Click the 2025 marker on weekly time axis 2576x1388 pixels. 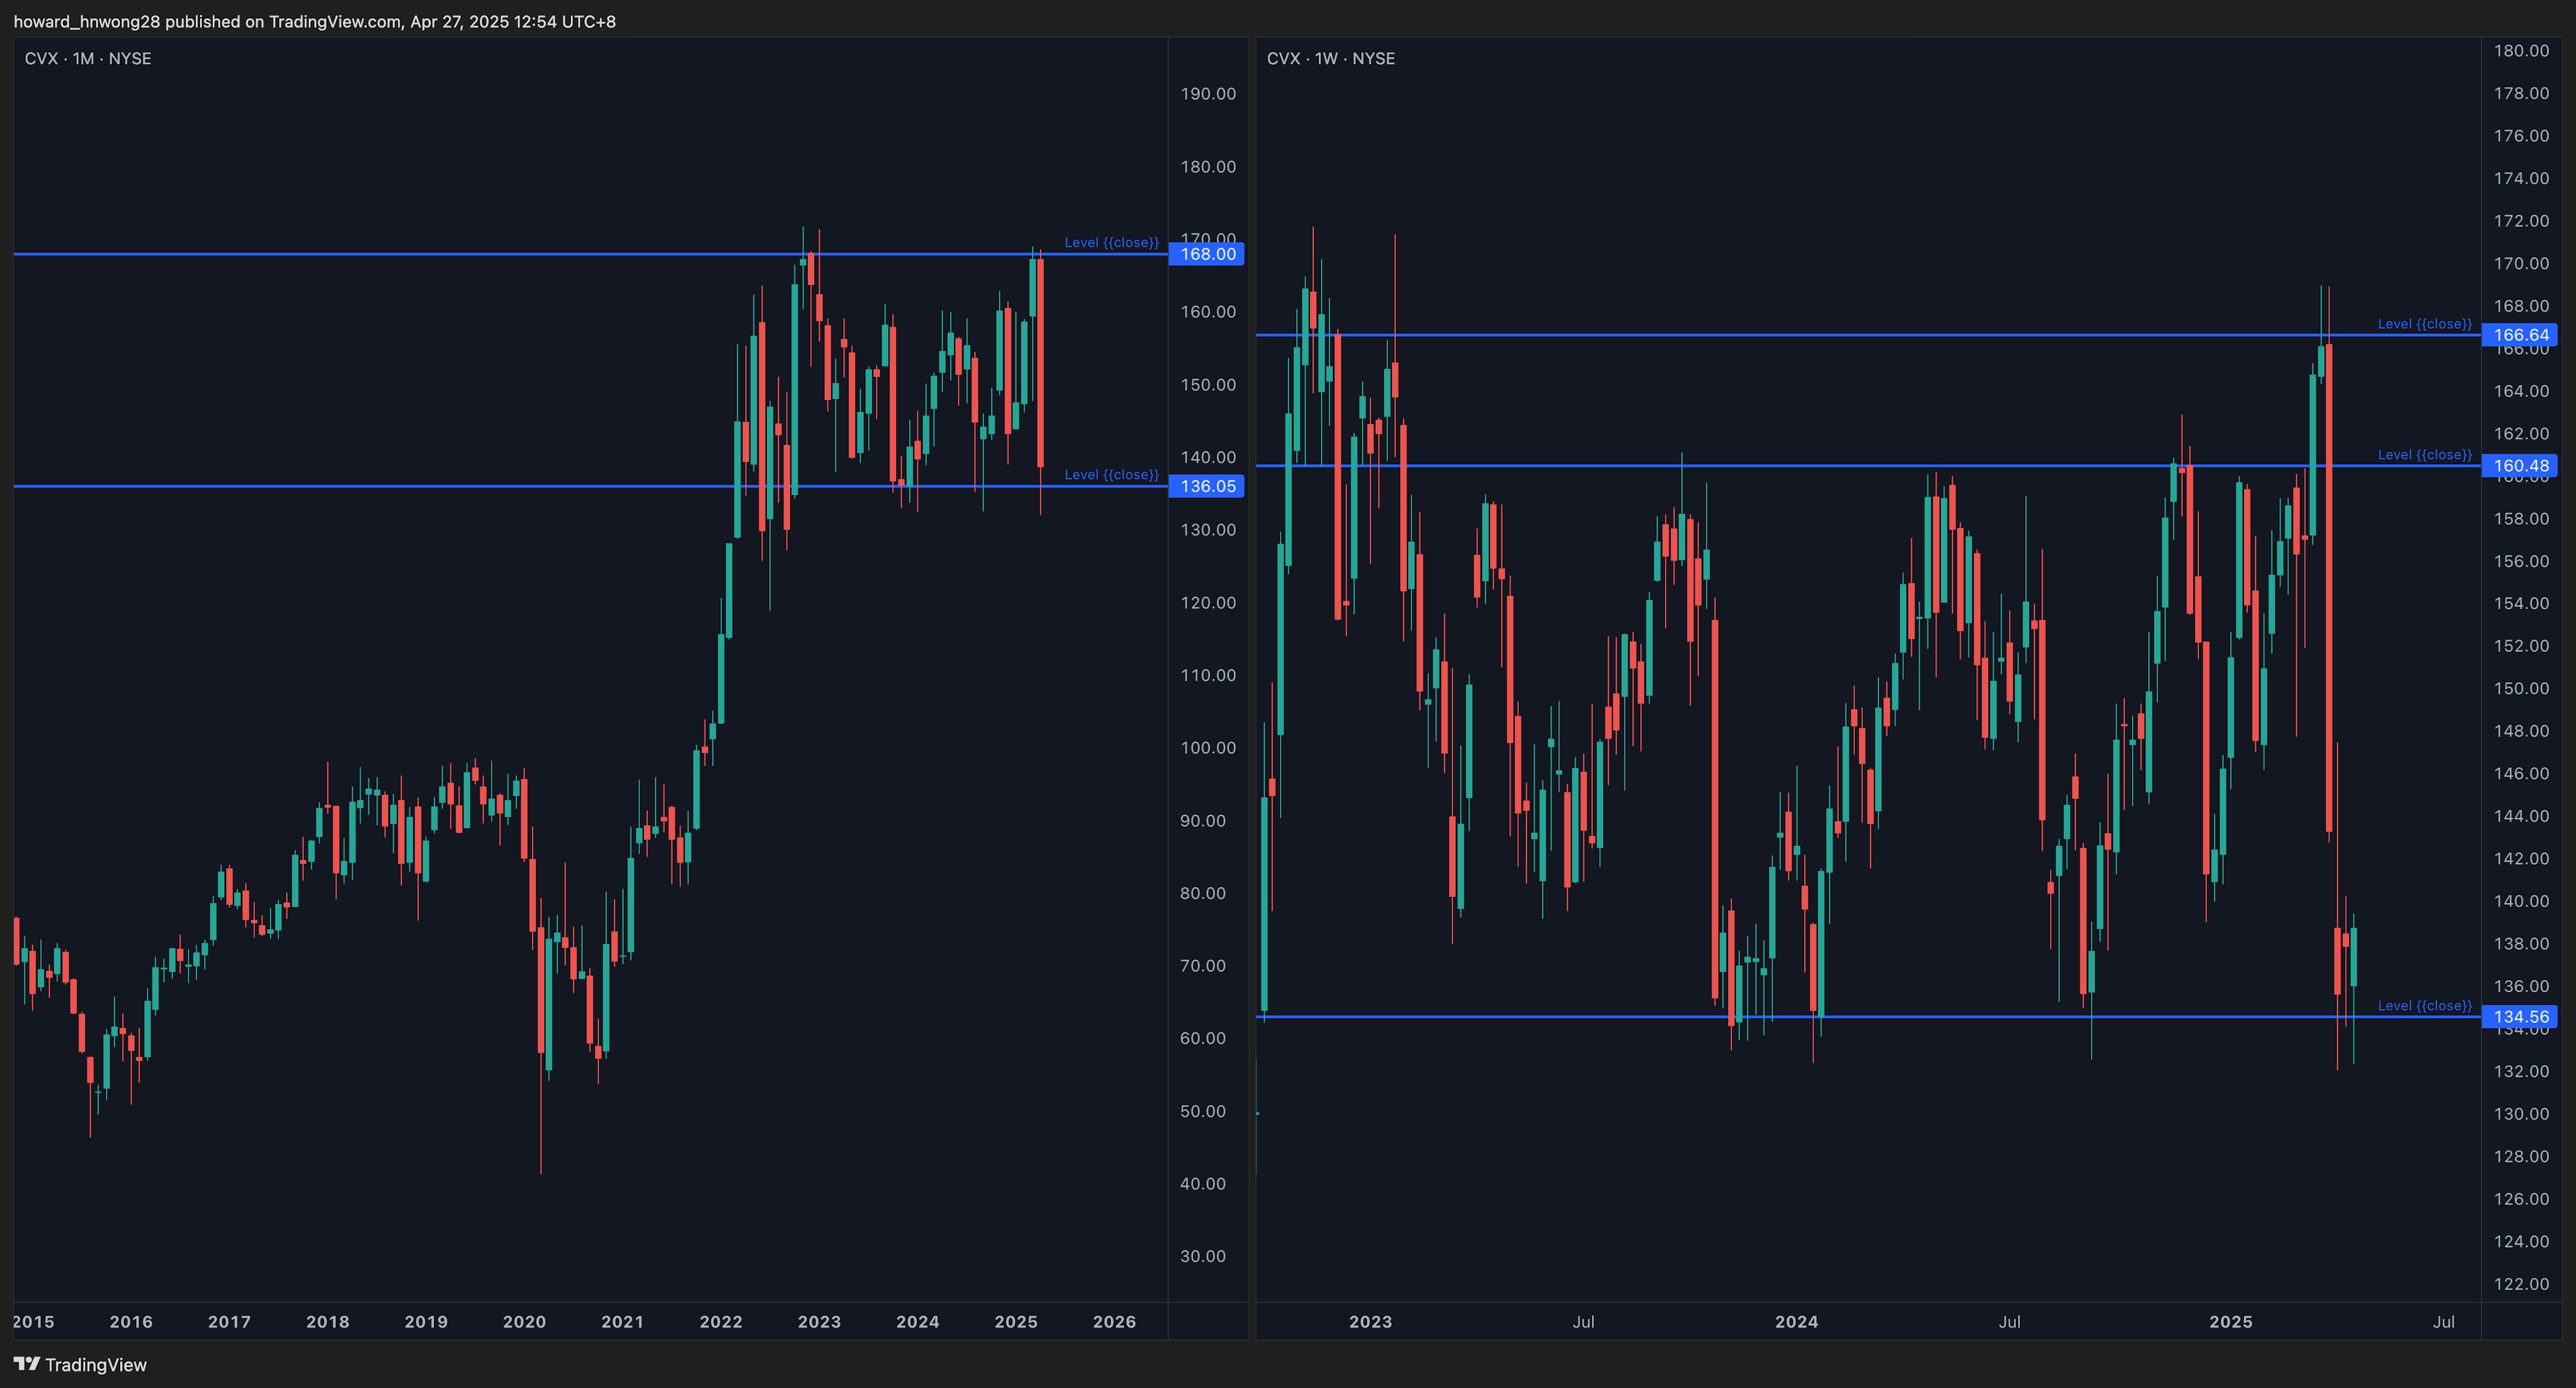click(2230, 1321)
